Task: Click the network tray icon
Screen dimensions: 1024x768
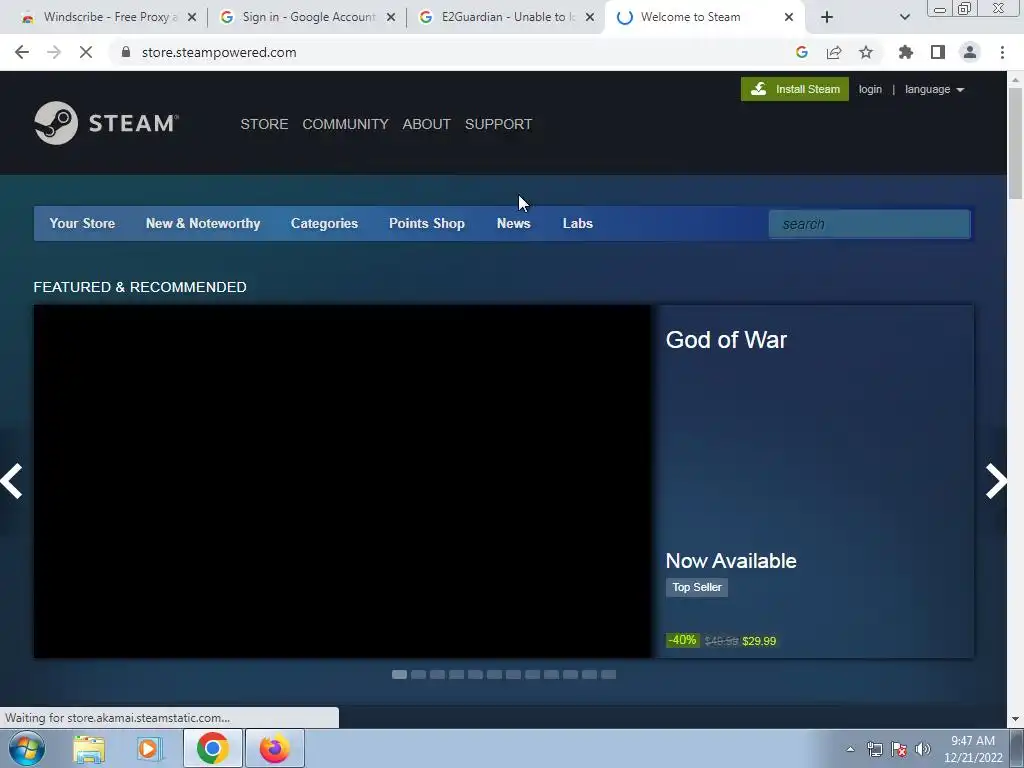Action: [x=874, y=749]
